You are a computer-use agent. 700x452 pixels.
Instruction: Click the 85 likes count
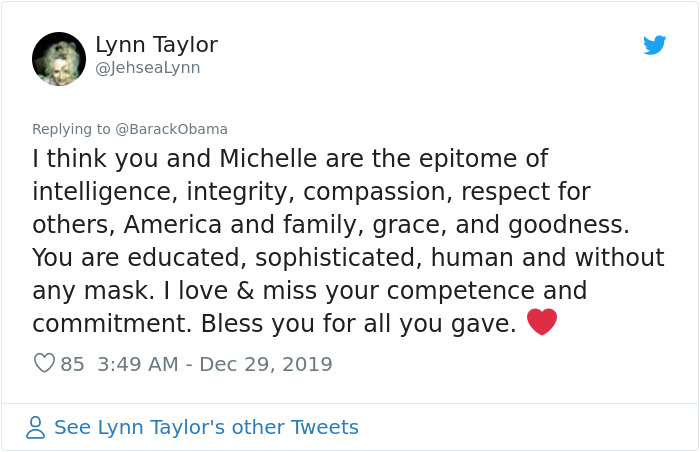point(73,364)
